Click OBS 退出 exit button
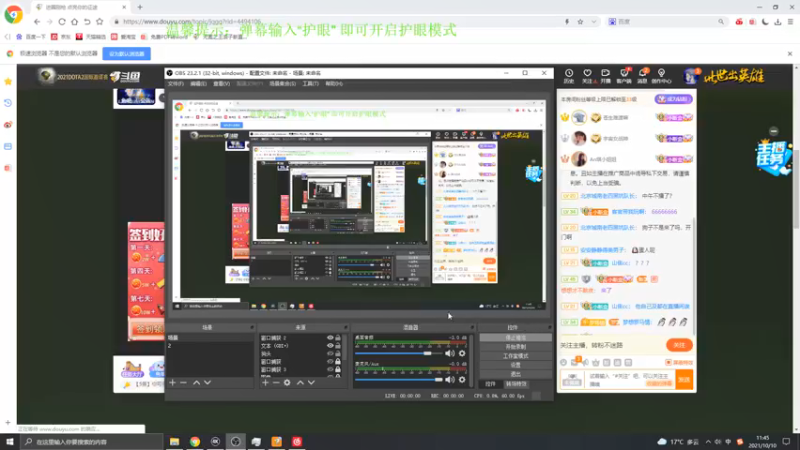Screen dimensions: 800x450 (515, 374)
